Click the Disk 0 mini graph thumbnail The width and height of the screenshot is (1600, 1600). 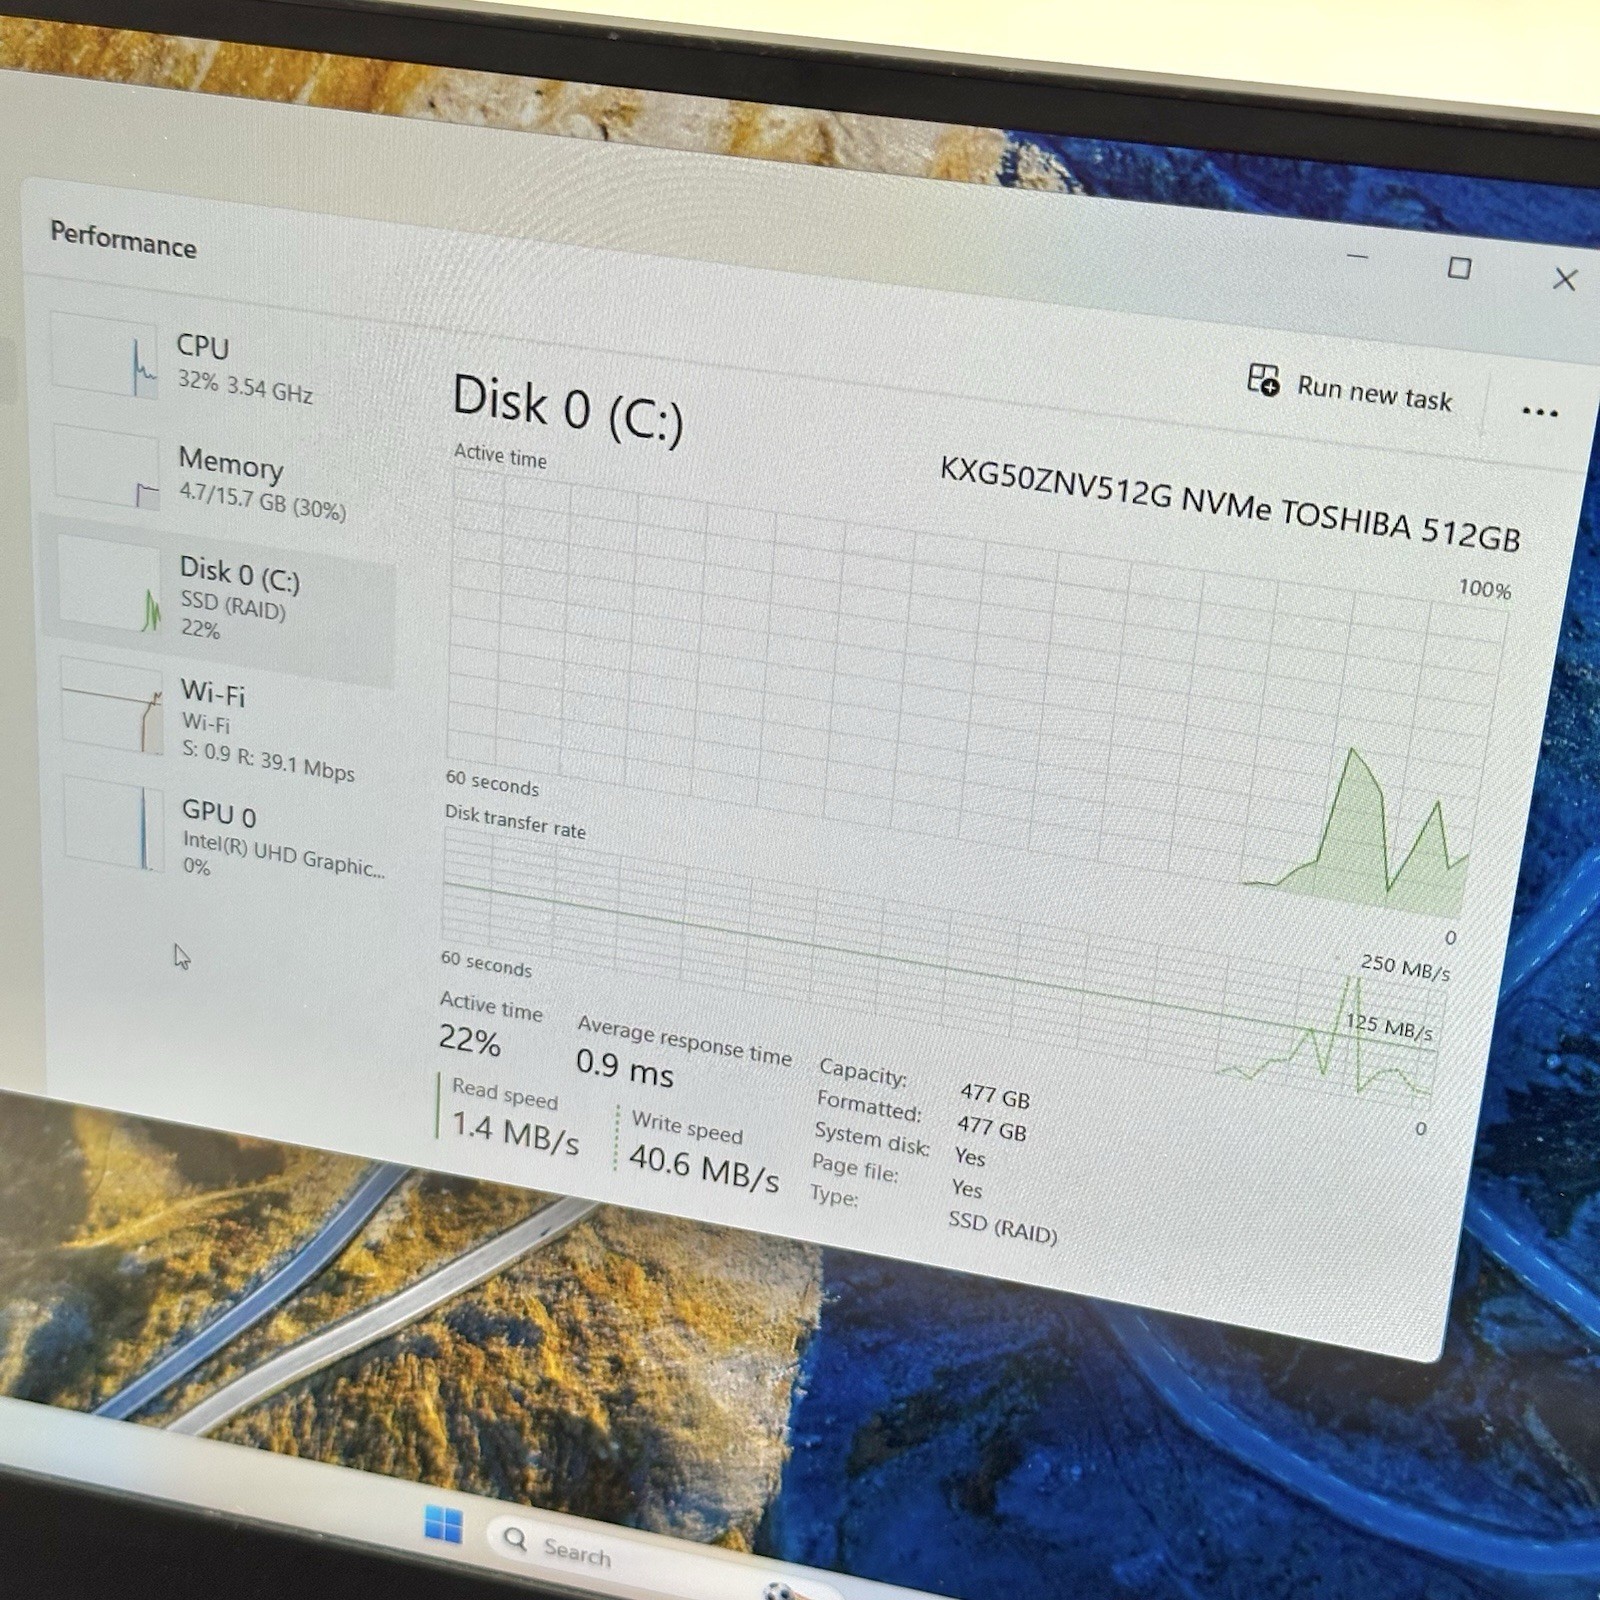(110, 583)
